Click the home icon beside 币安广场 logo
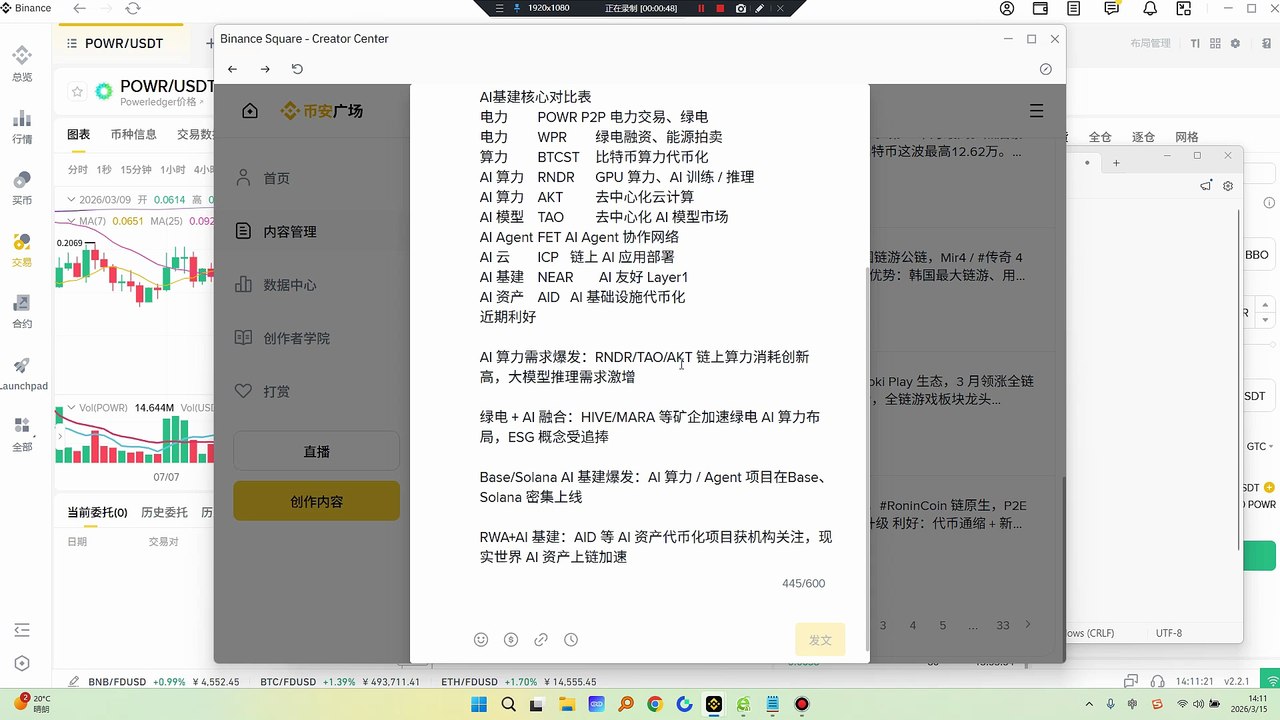Screen dimensions: 1280x720 tap(250, 111)
